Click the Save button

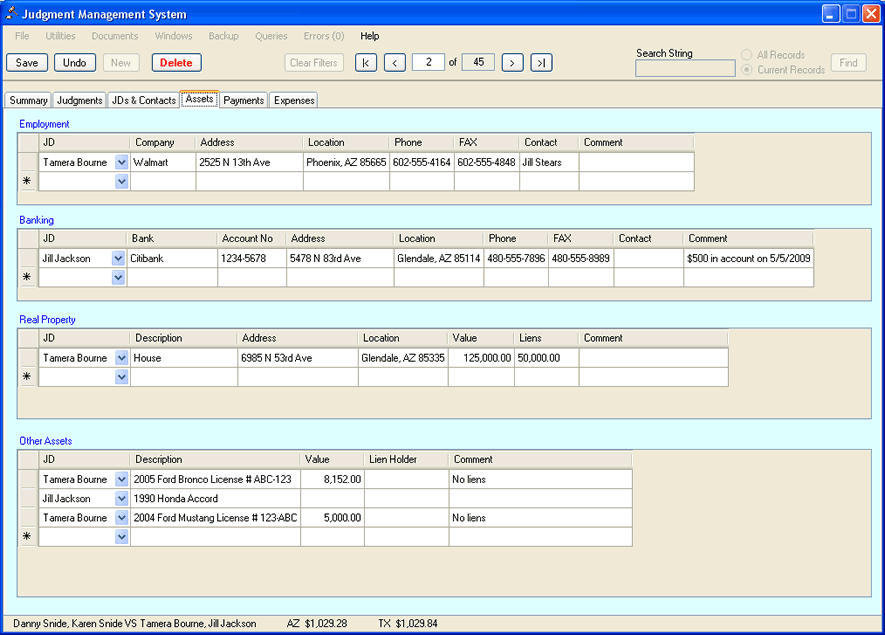point(27,63)
